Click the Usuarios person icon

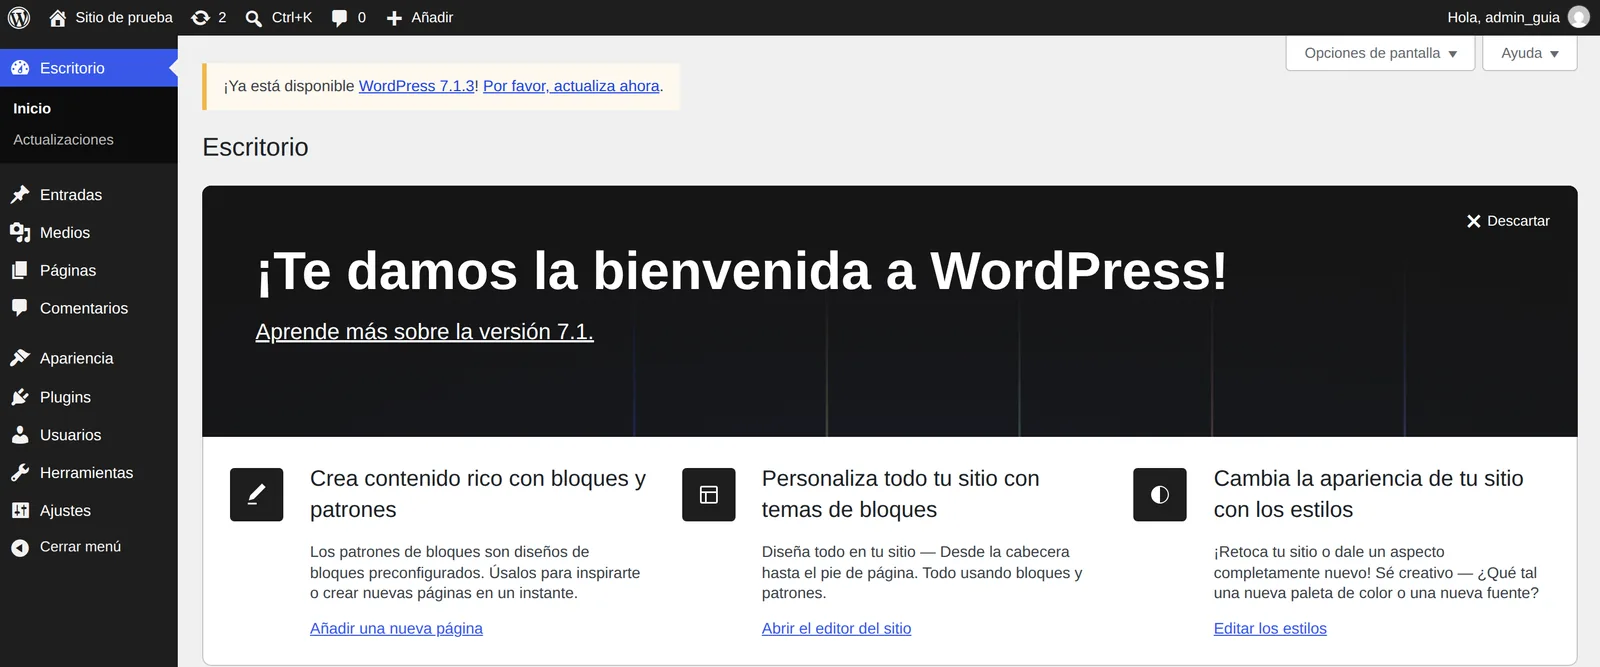tap(20, 435)
